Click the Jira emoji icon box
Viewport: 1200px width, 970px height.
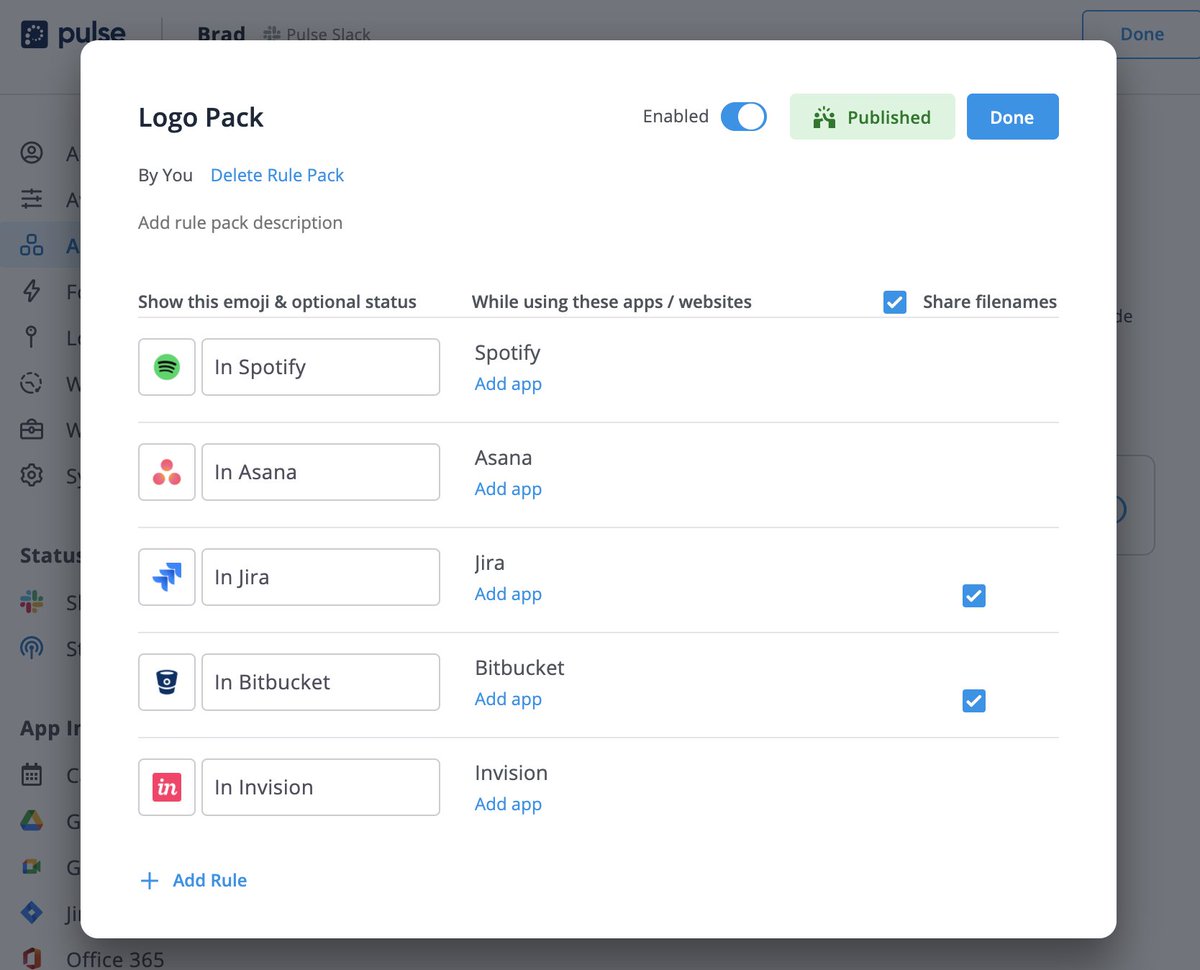(x=167, y=577)
